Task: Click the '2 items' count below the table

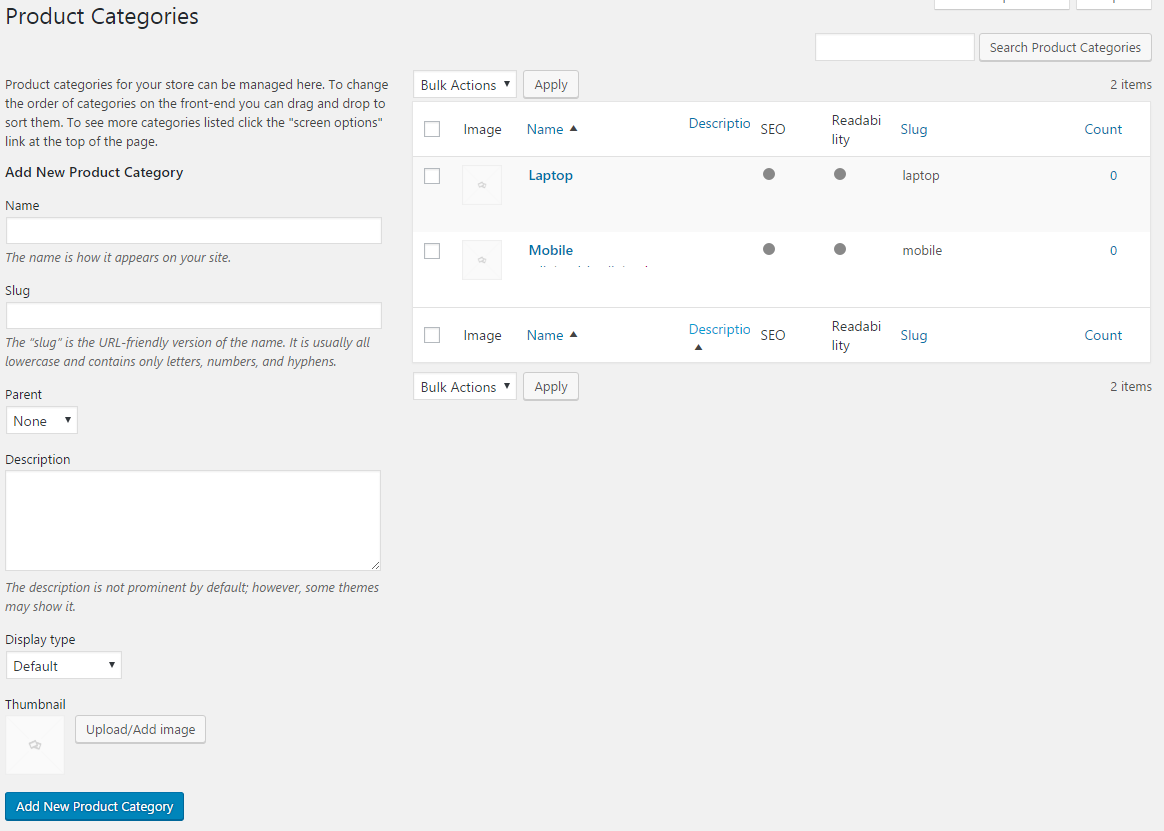Action: [x=1131, y=387]
